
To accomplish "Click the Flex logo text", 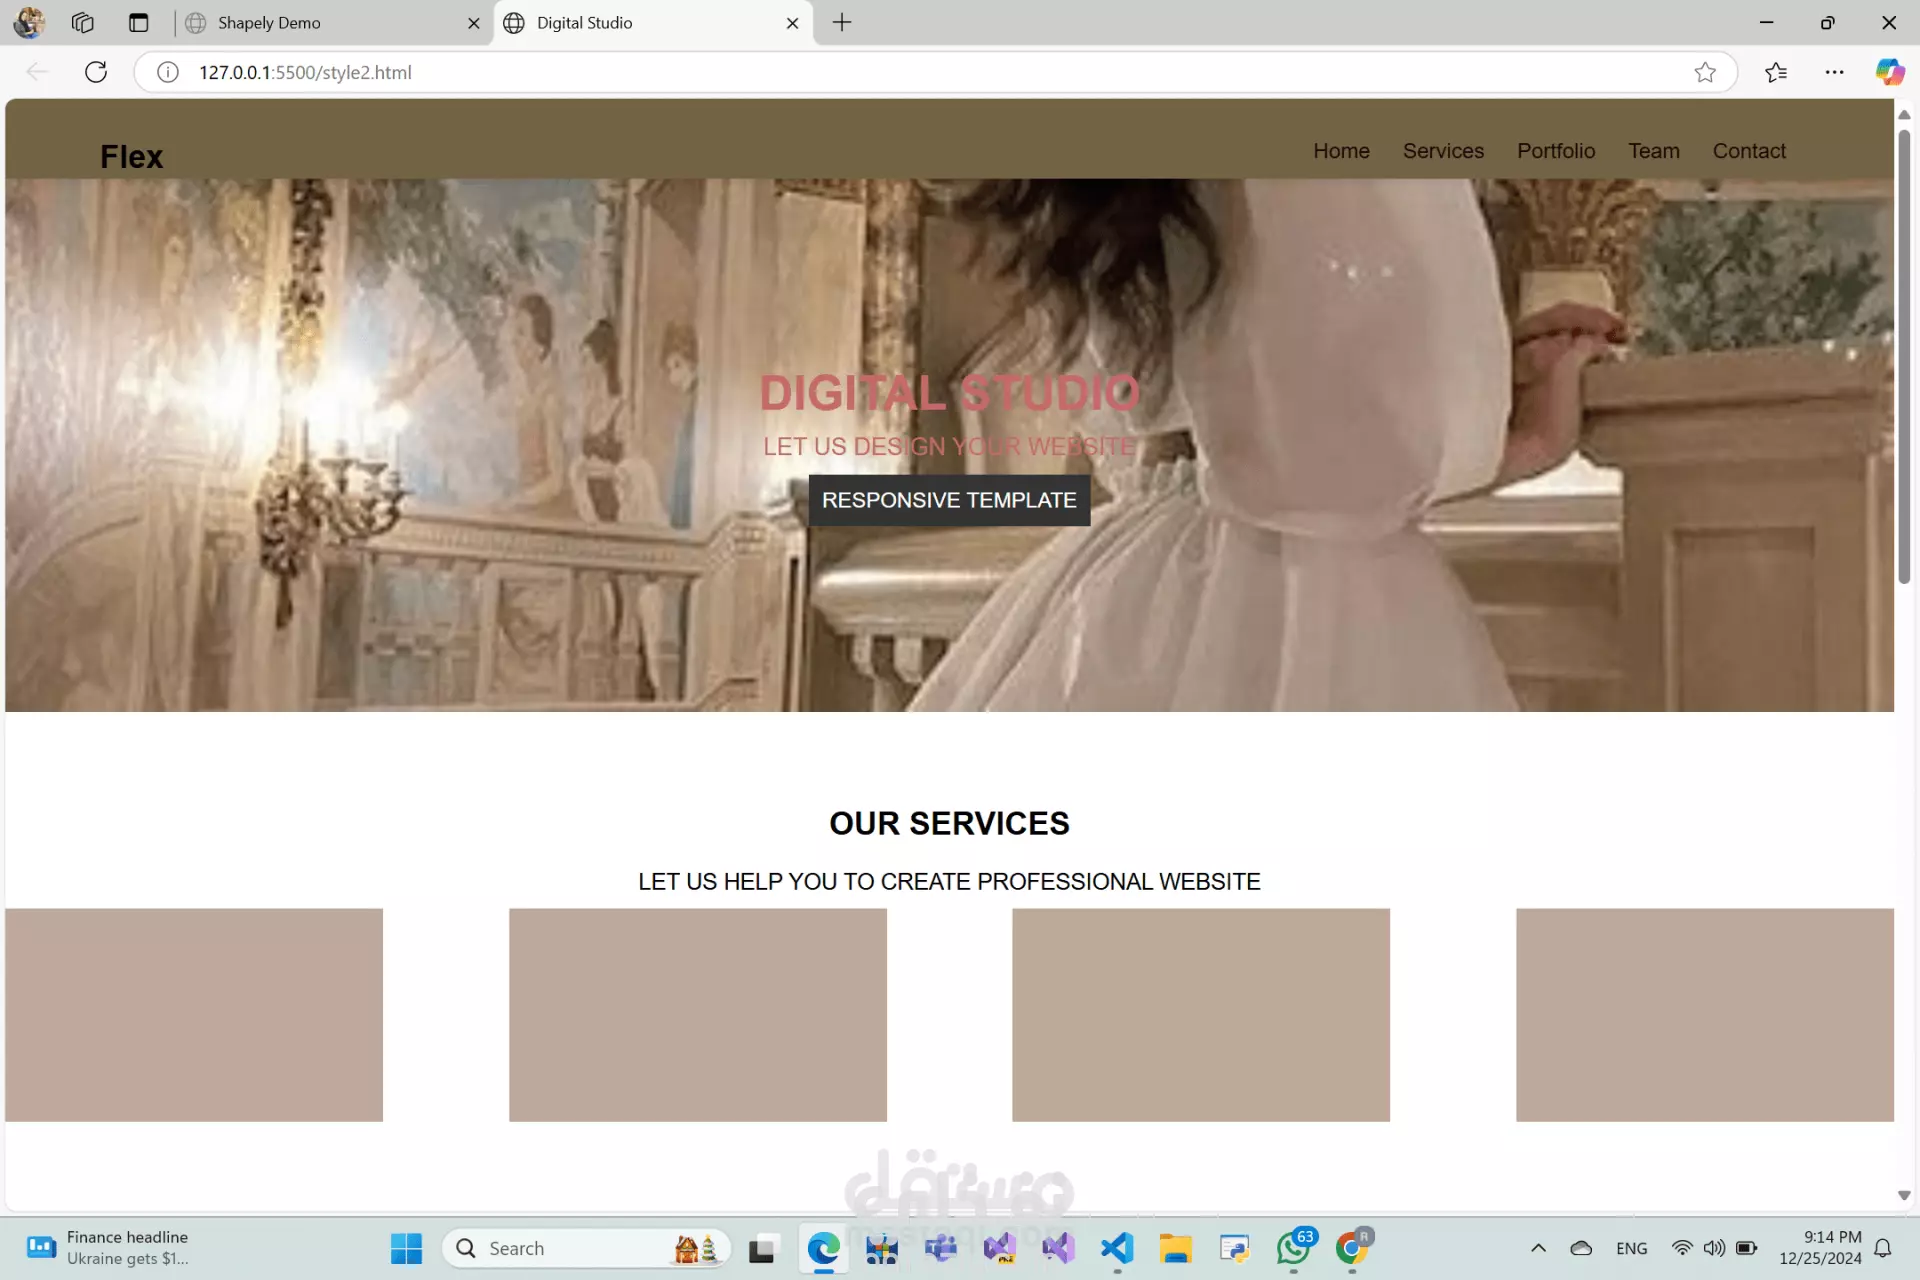I will pyautogui.click(x=131, y=157).
